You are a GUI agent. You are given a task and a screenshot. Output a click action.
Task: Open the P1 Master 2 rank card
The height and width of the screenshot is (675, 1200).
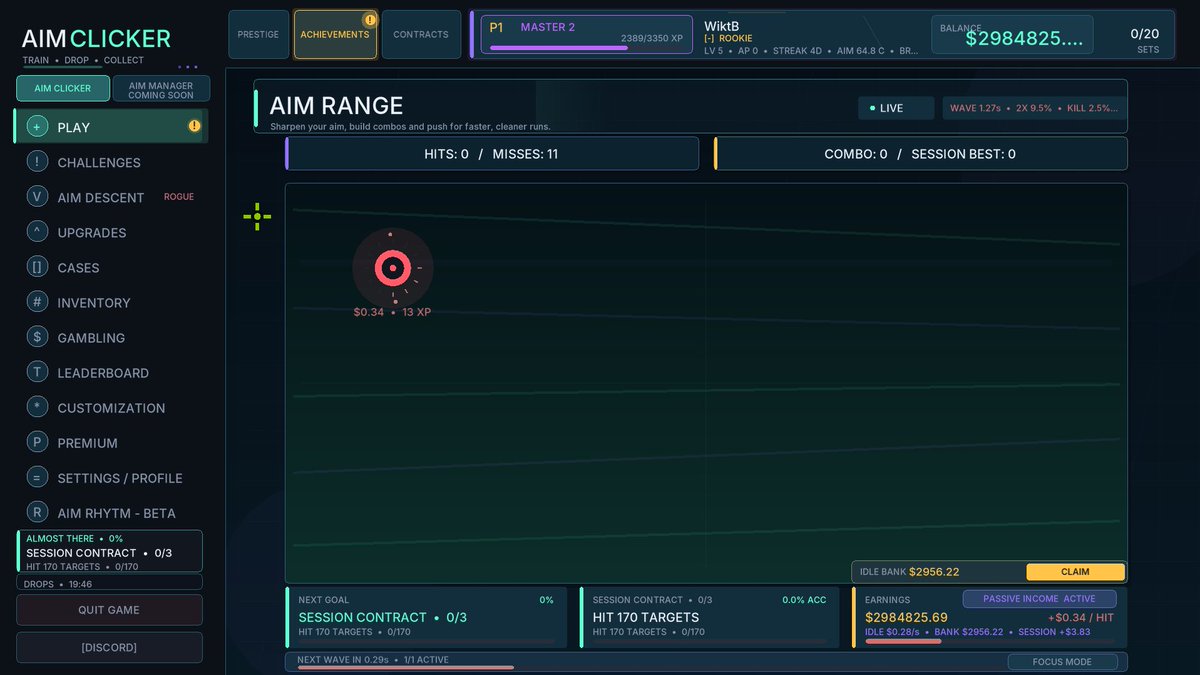tap(587, 34)
